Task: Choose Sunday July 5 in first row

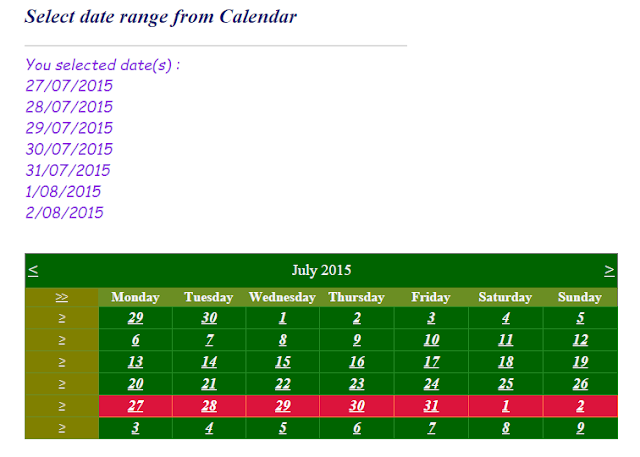Action: click(x=580, y=318)
